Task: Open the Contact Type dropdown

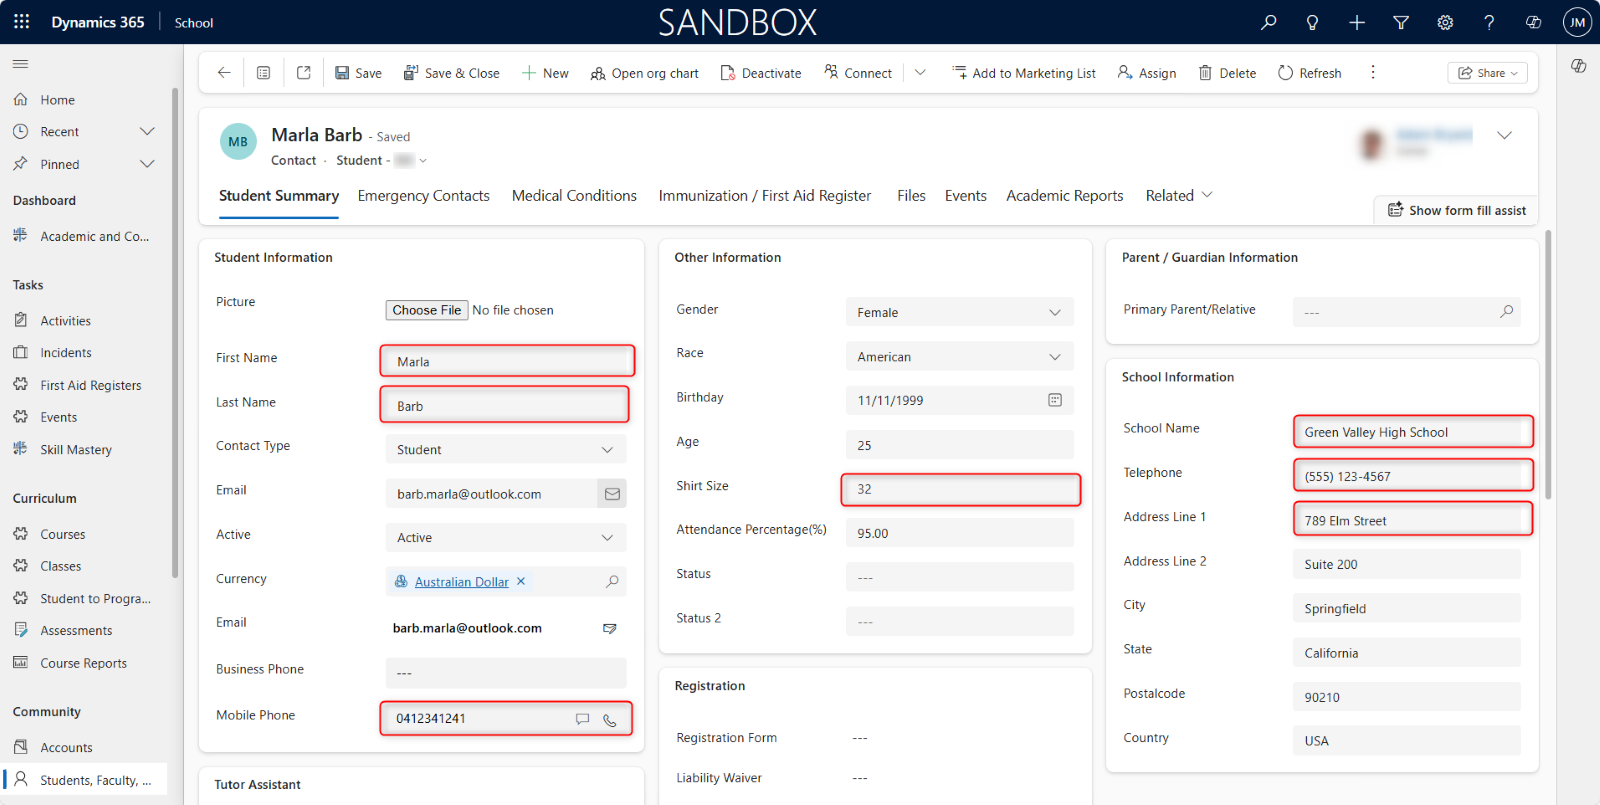Action: coord(607,450)
